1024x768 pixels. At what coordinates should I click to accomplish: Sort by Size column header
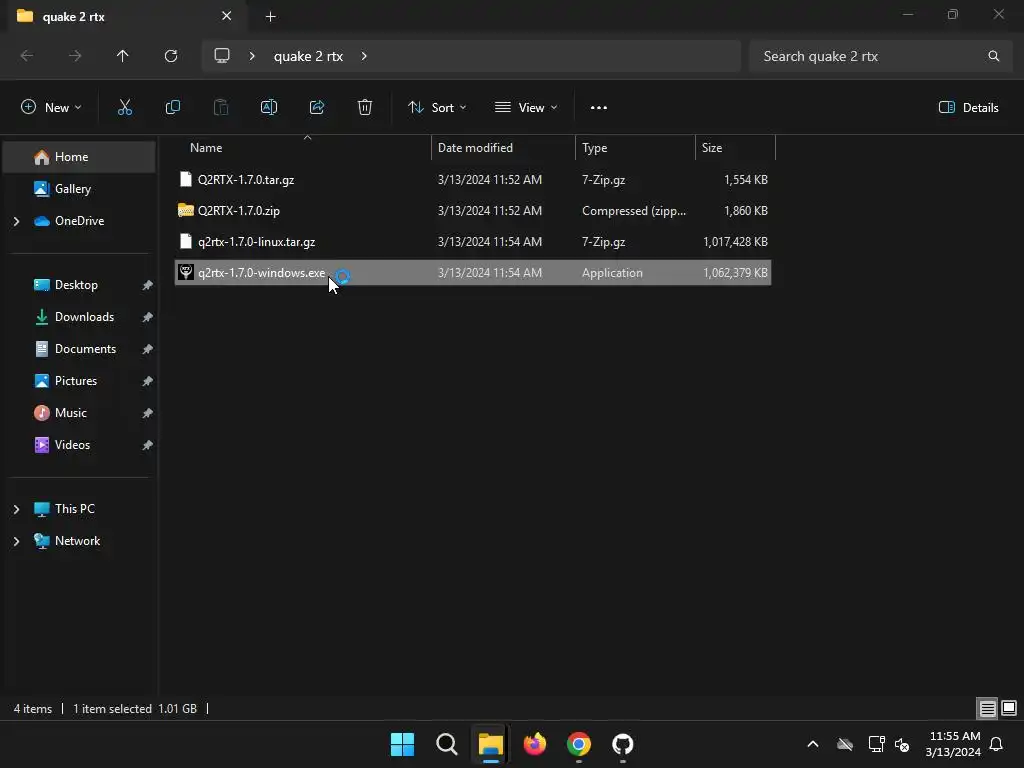735,148
